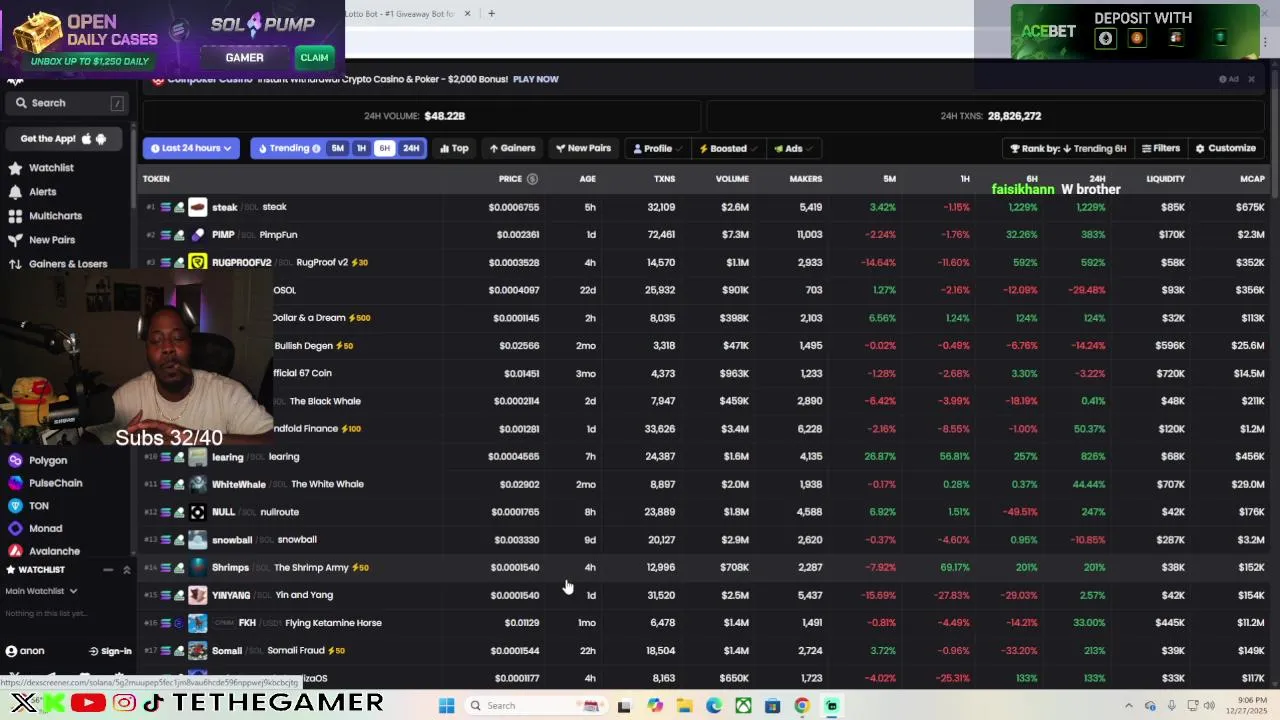
Task: Open The White Whale token row
Action: (x=703, y=484)
